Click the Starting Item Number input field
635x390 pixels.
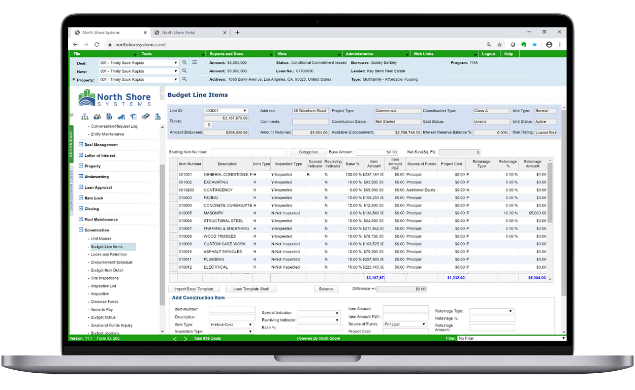point(249,152)
